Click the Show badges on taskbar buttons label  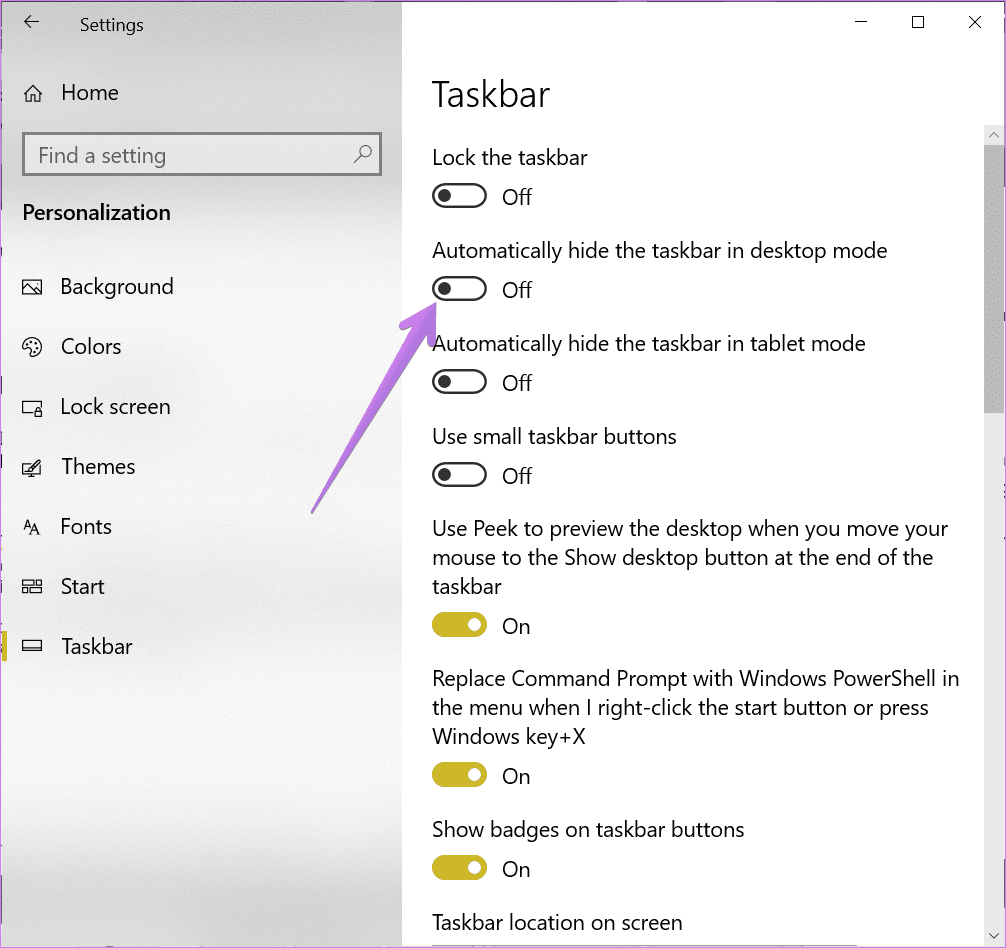point(588,830)
